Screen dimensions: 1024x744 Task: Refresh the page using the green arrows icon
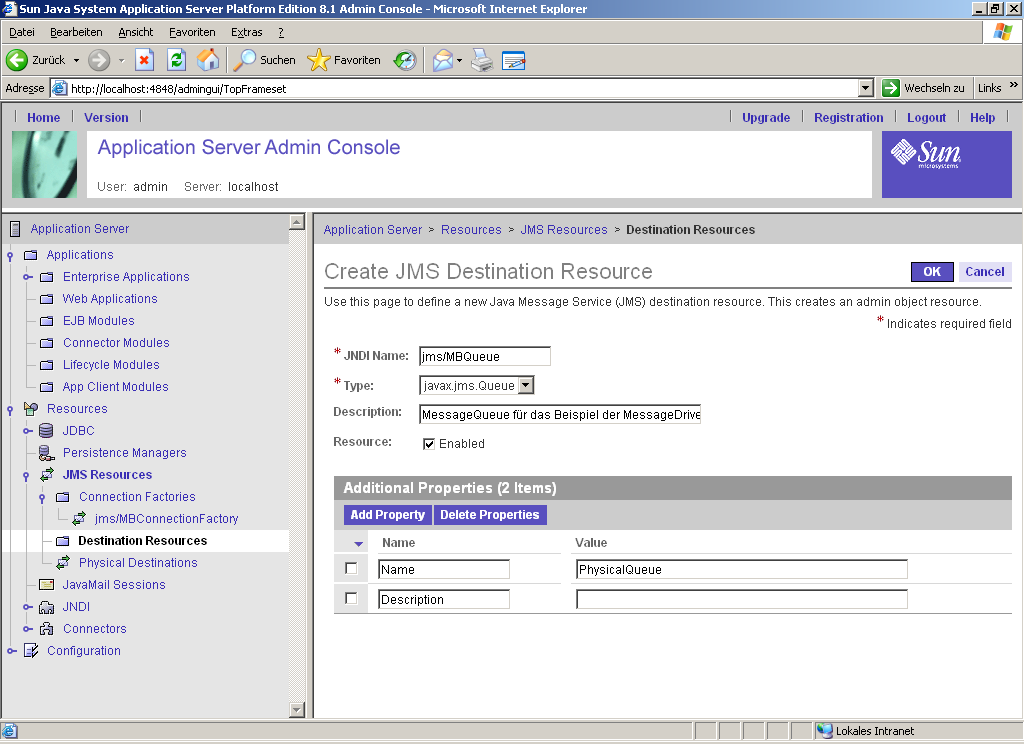tap(176, 60)
